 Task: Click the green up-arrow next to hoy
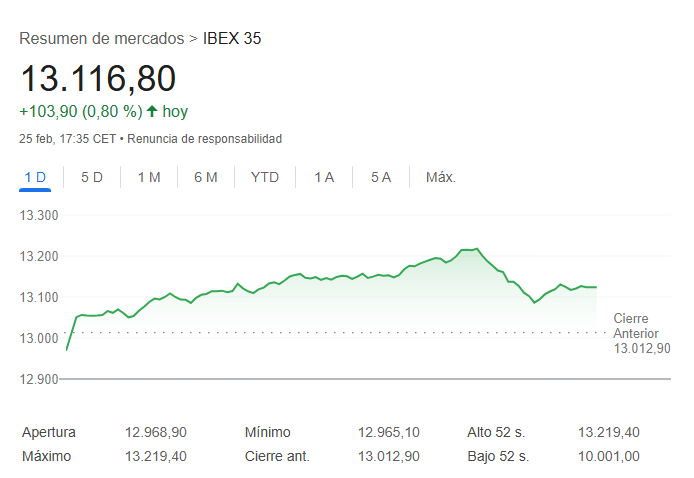coord(152,111)
